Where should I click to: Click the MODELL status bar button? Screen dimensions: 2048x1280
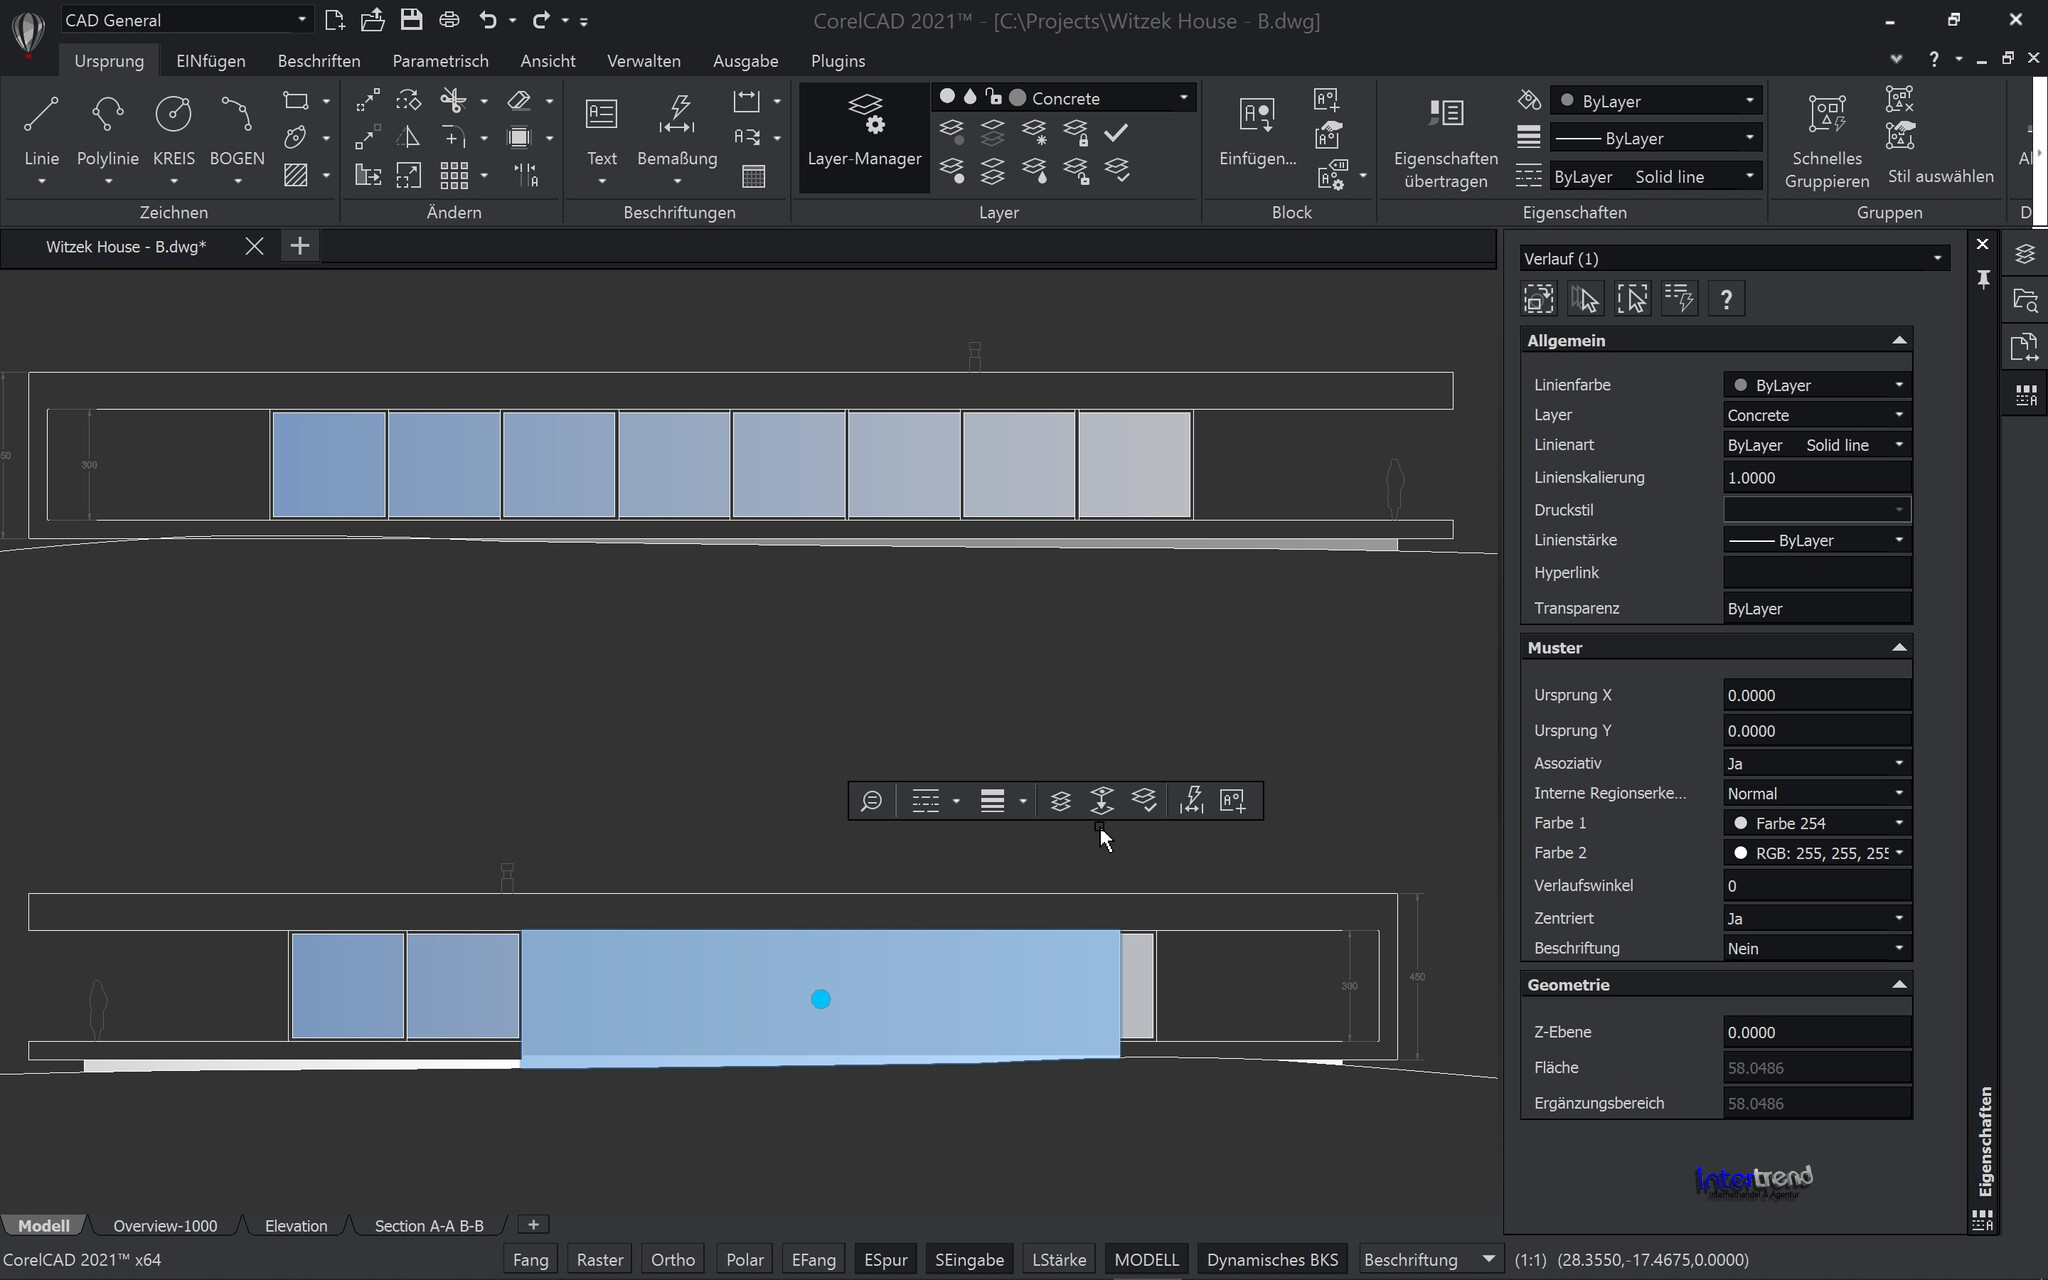[x=1146, y=1260]
